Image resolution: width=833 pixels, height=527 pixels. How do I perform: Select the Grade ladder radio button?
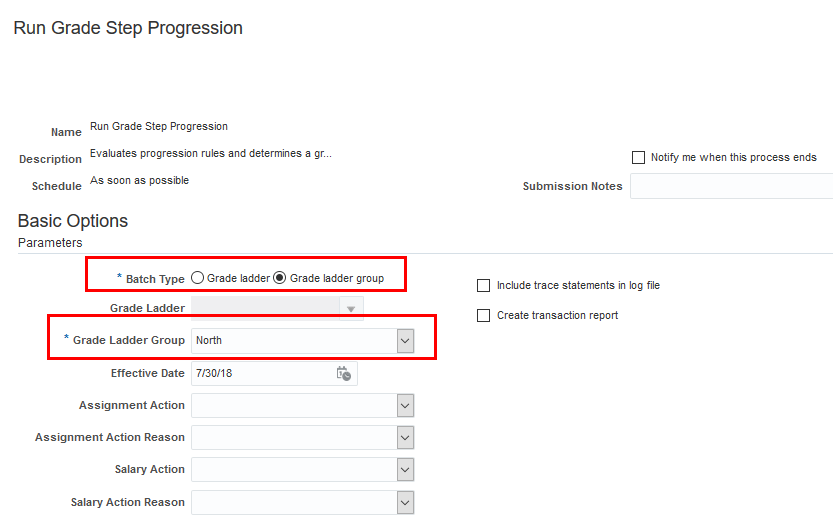point(198,278)
